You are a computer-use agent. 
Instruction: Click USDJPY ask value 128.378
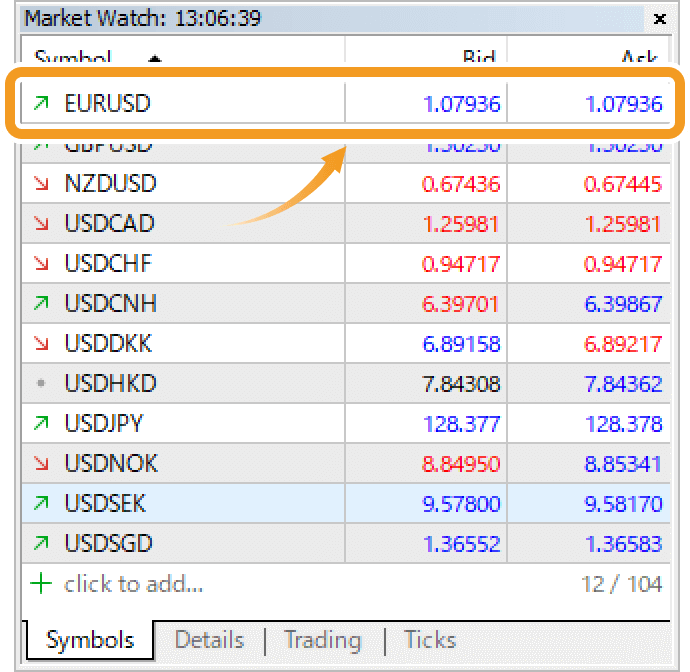624,424
